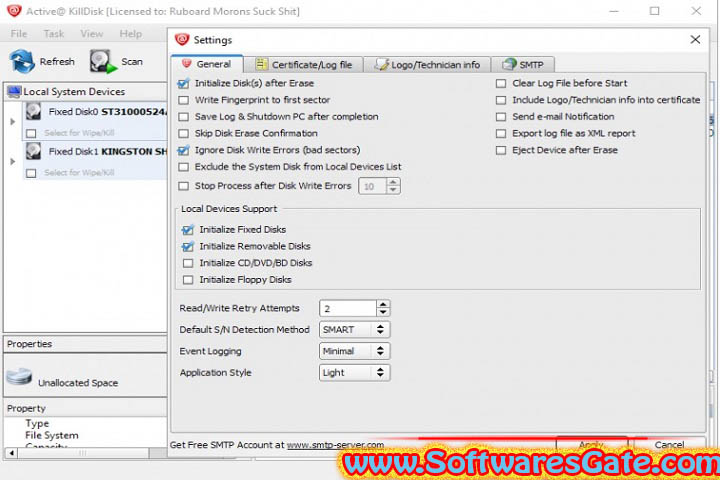Enable Save Log & Shutdown PC after completion
The height and width of the screenshot is (480, 720).
(x=183, y=117)
